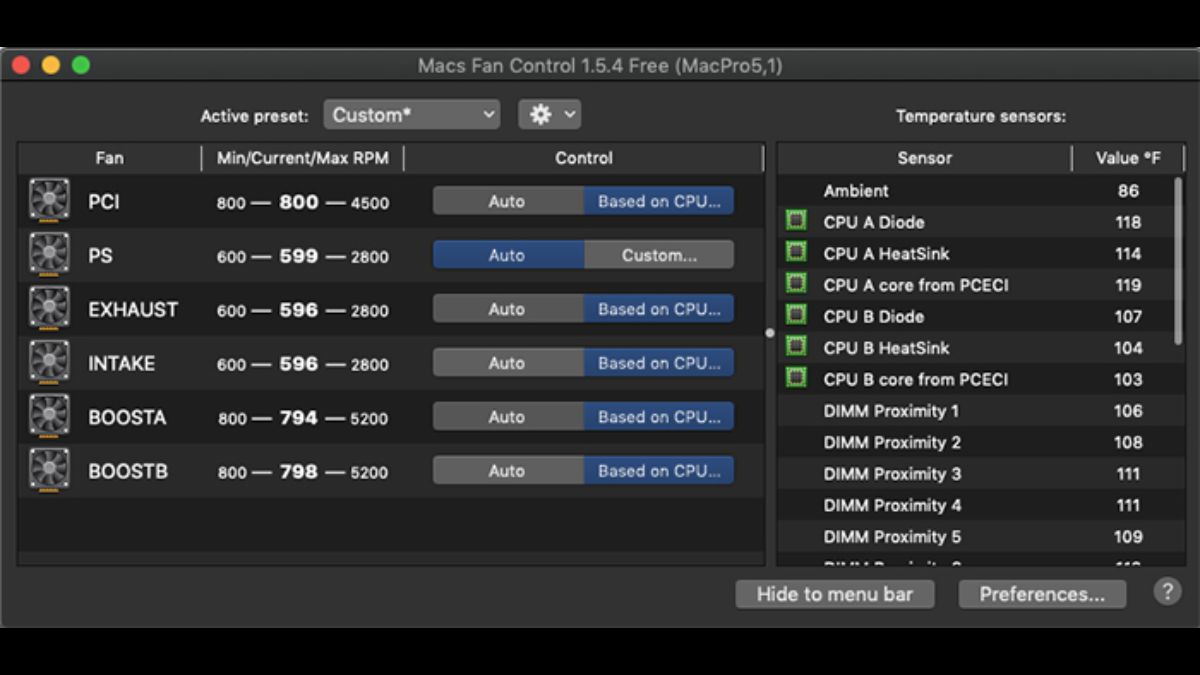
Task: Select Based on CPU for BOOSTA fan
Action: 659,417
